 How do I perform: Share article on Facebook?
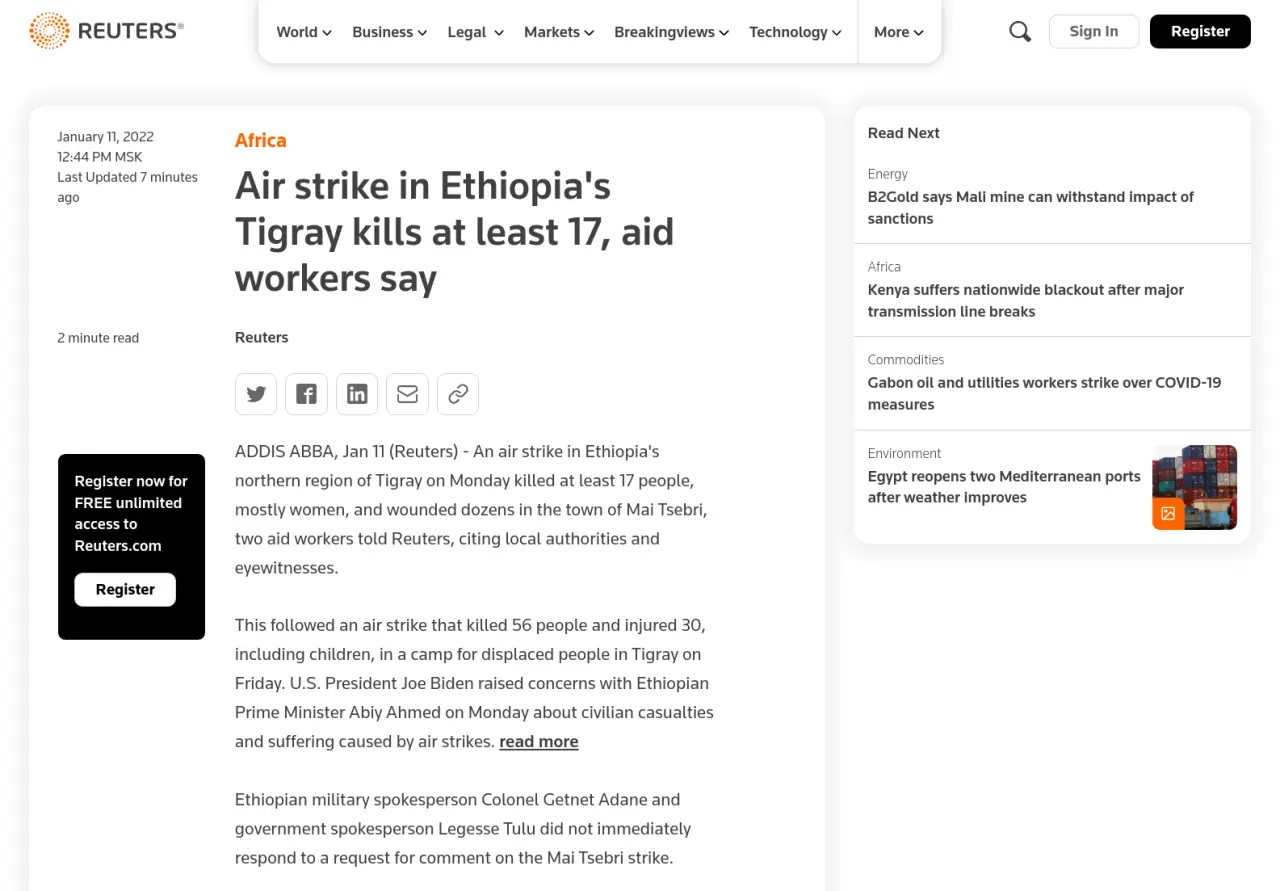pos(306,394)
